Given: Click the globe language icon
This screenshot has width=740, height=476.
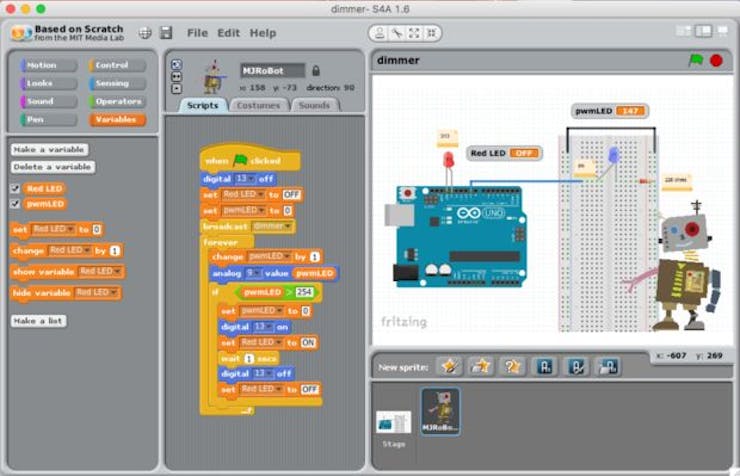Looking at the screenshot, I should [145, 33].
